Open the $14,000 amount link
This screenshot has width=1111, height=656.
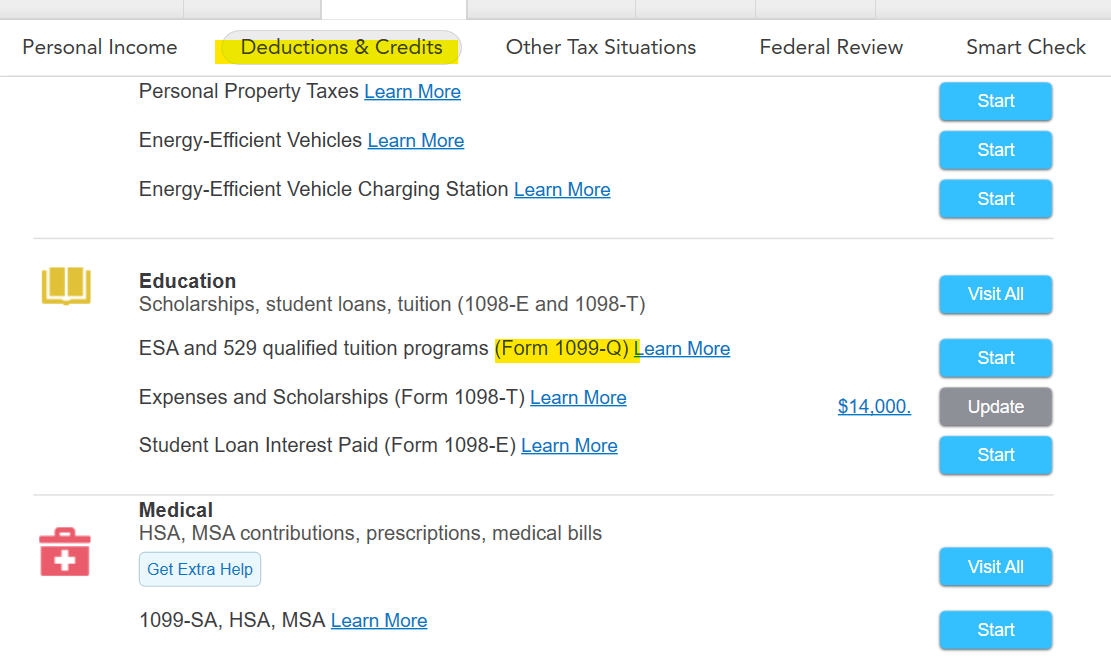[874, 407]
